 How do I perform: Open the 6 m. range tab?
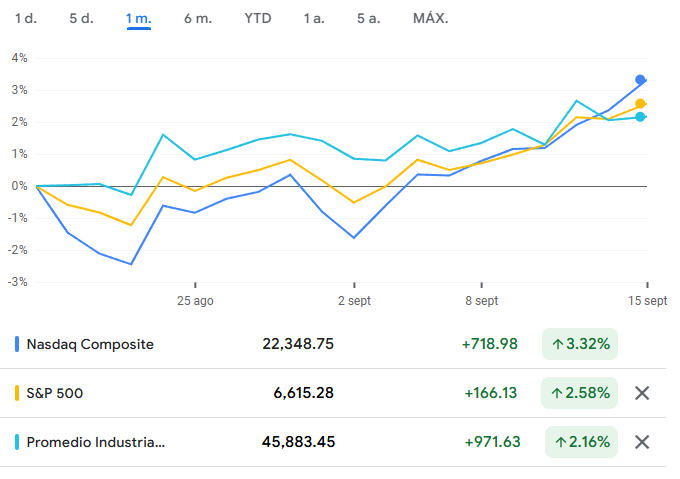[198, 19]
